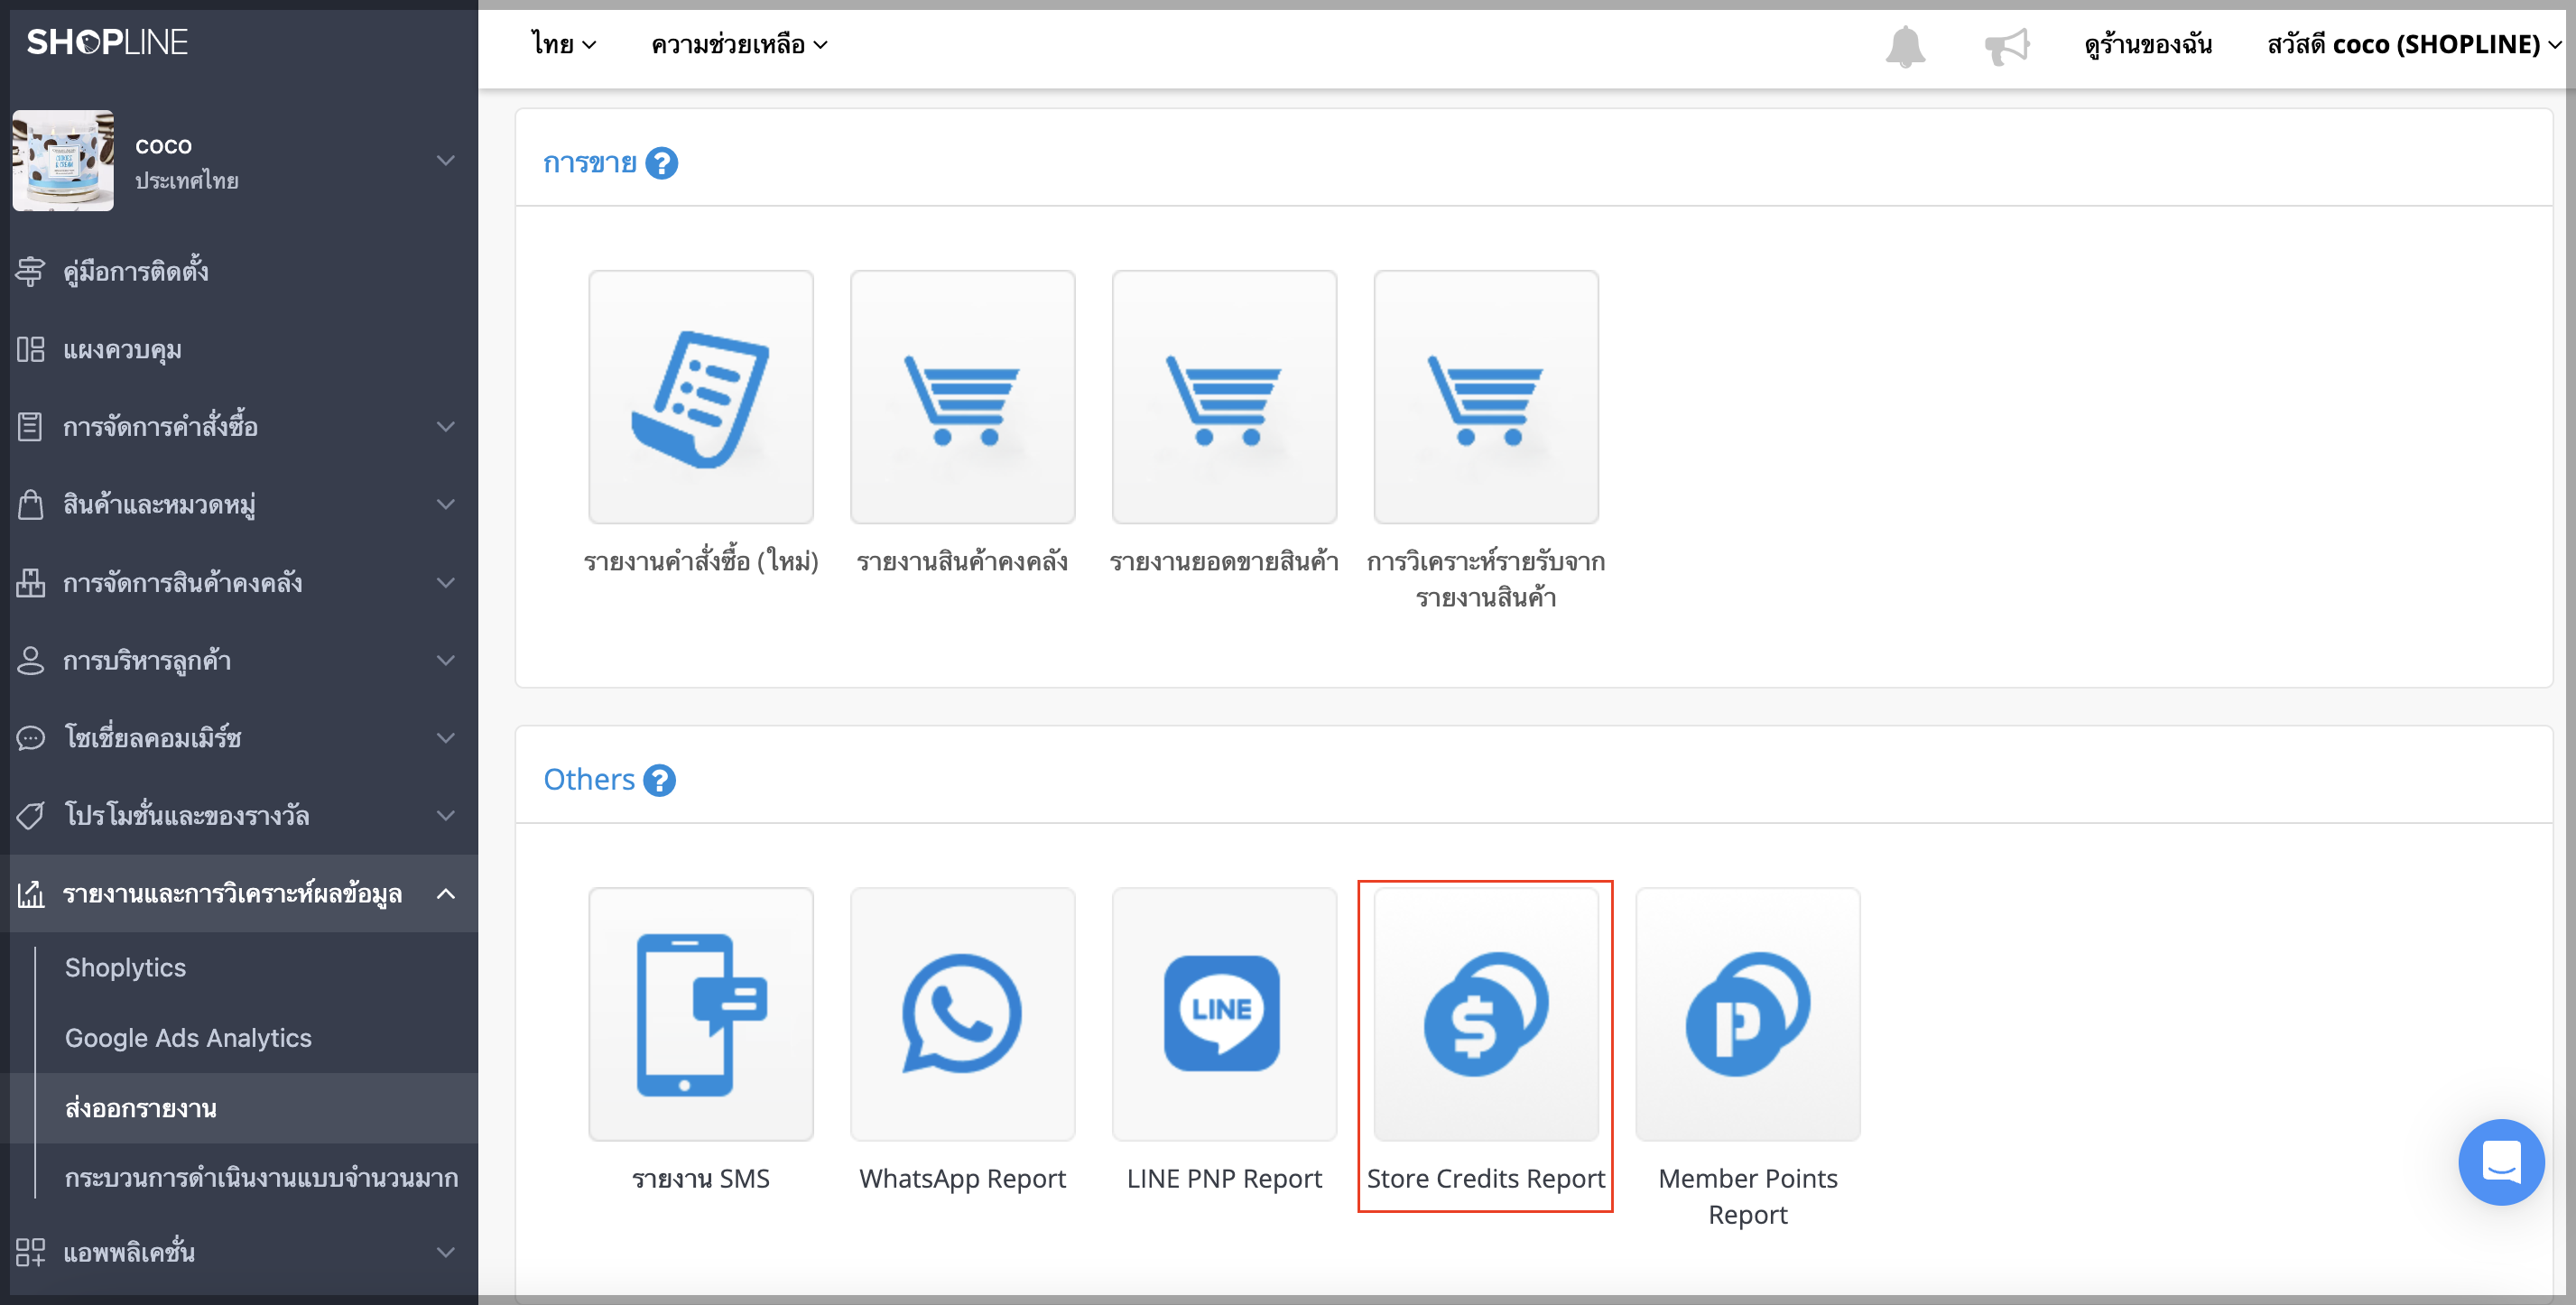Open the LINE PNP Report icon
Image resolution: width=2576 pixels, height=1305 pixels.
tap(1224, 1014)
